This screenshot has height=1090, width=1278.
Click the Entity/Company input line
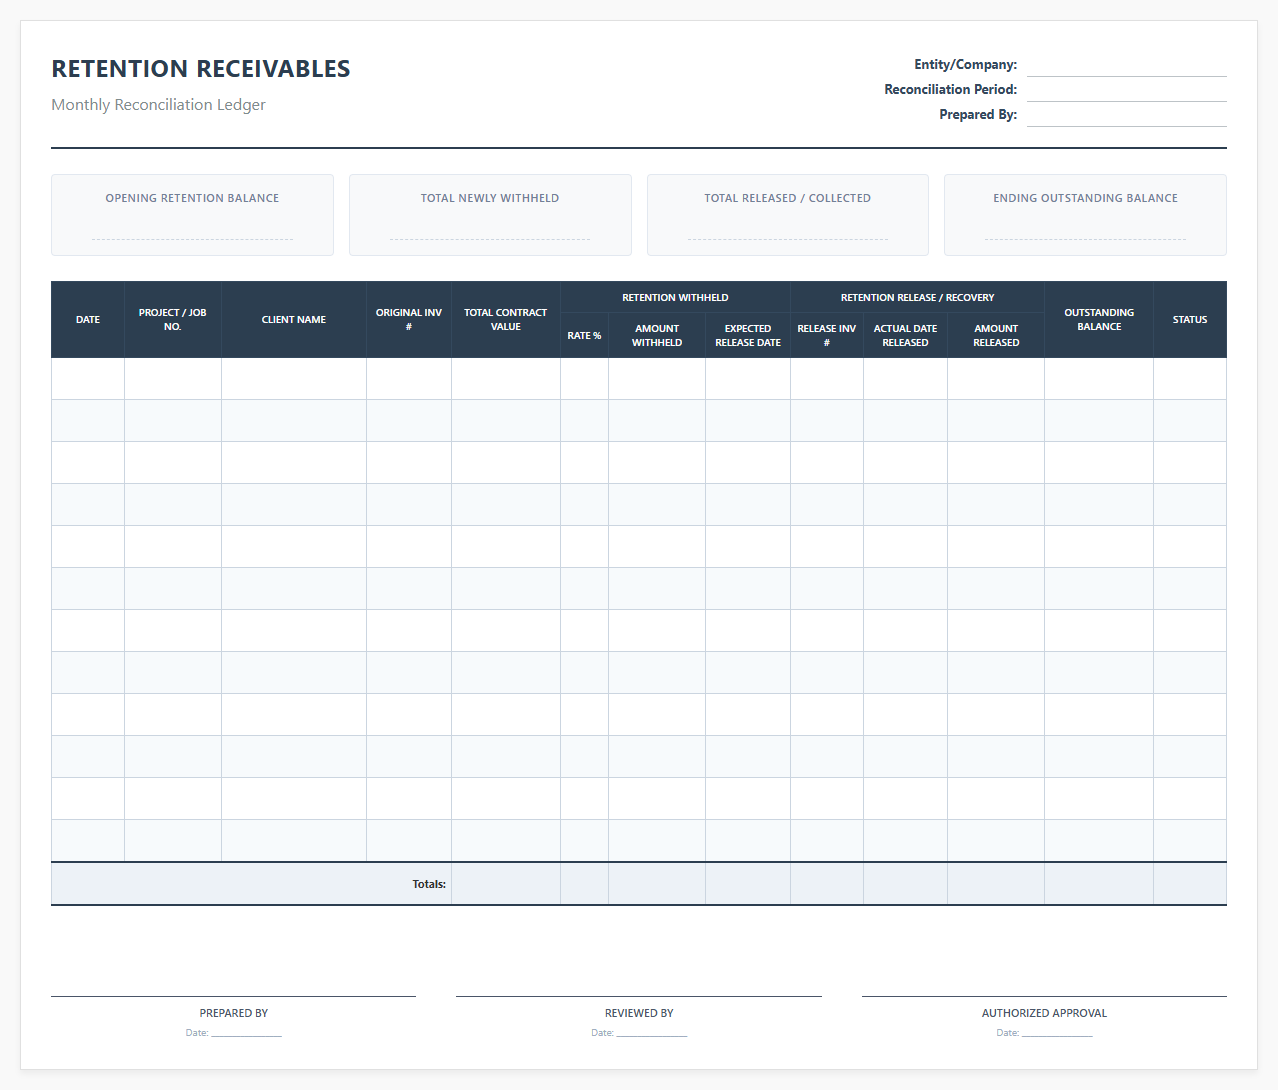coord(1126,65)
